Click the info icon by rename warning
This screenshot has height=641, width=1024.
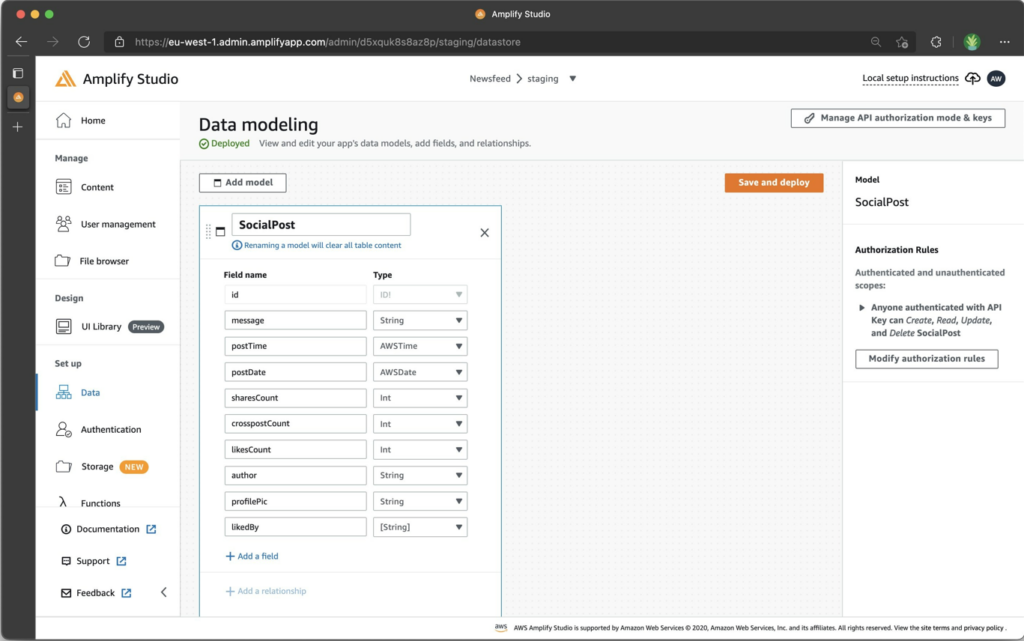(x=236, y=245)
